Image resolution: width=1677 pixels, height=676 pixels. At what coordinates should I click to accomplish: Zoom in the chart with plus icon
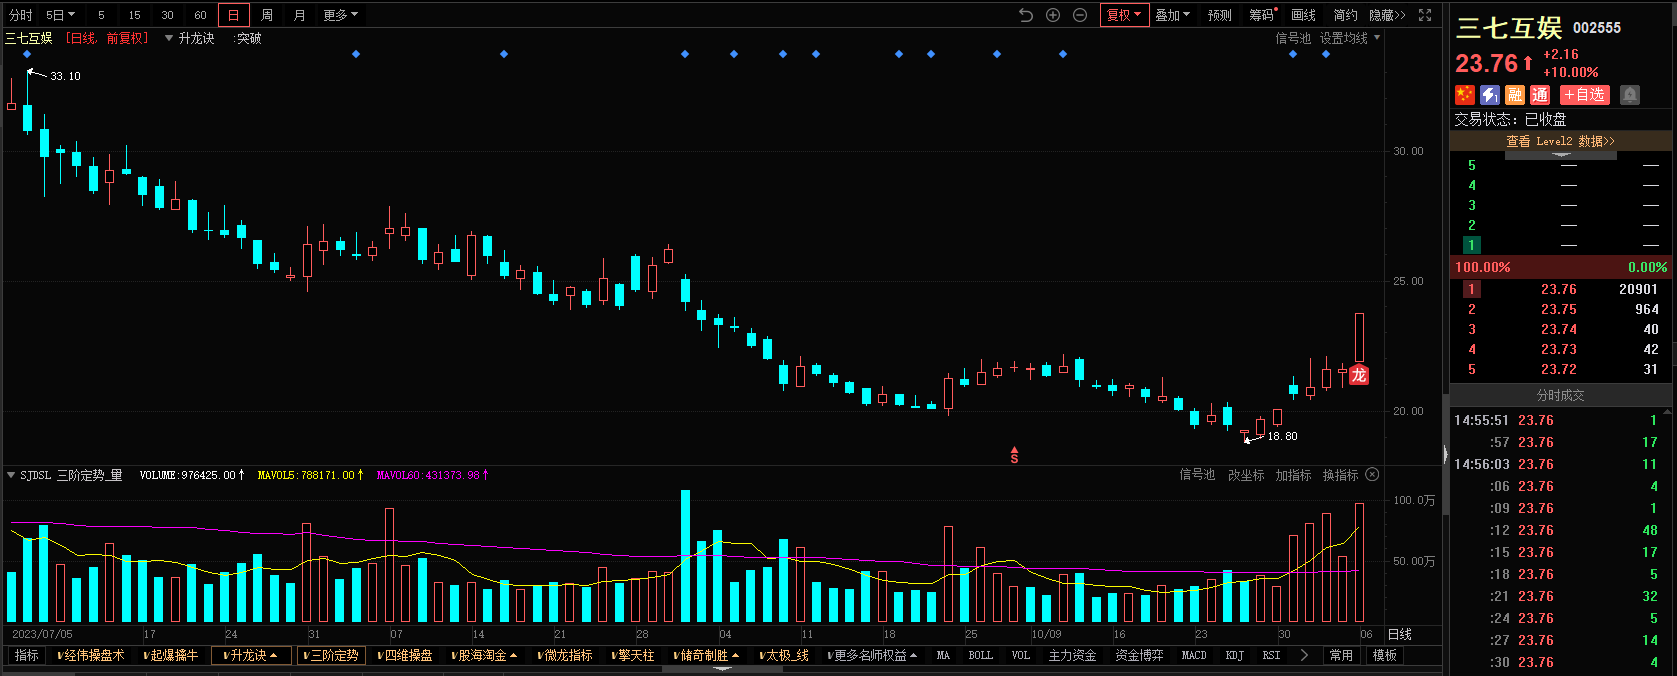[1053, 15]
